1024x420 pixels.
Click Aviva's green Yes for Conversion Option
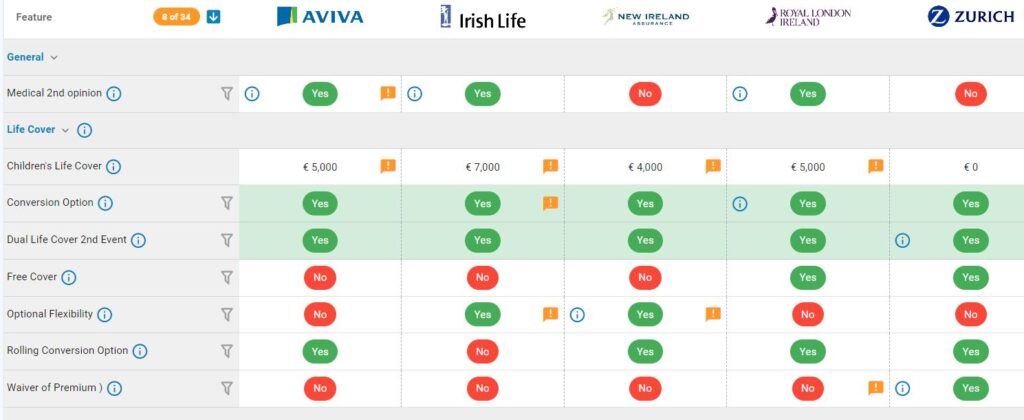(x=320, y=203)
